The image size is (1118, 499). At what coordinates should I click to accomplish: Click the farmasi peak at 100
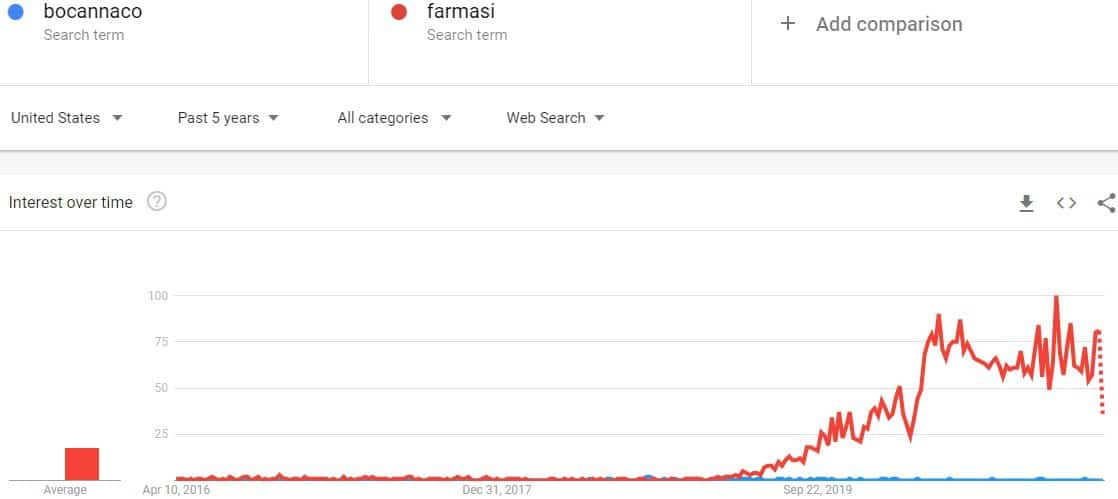click(1056, 297)
